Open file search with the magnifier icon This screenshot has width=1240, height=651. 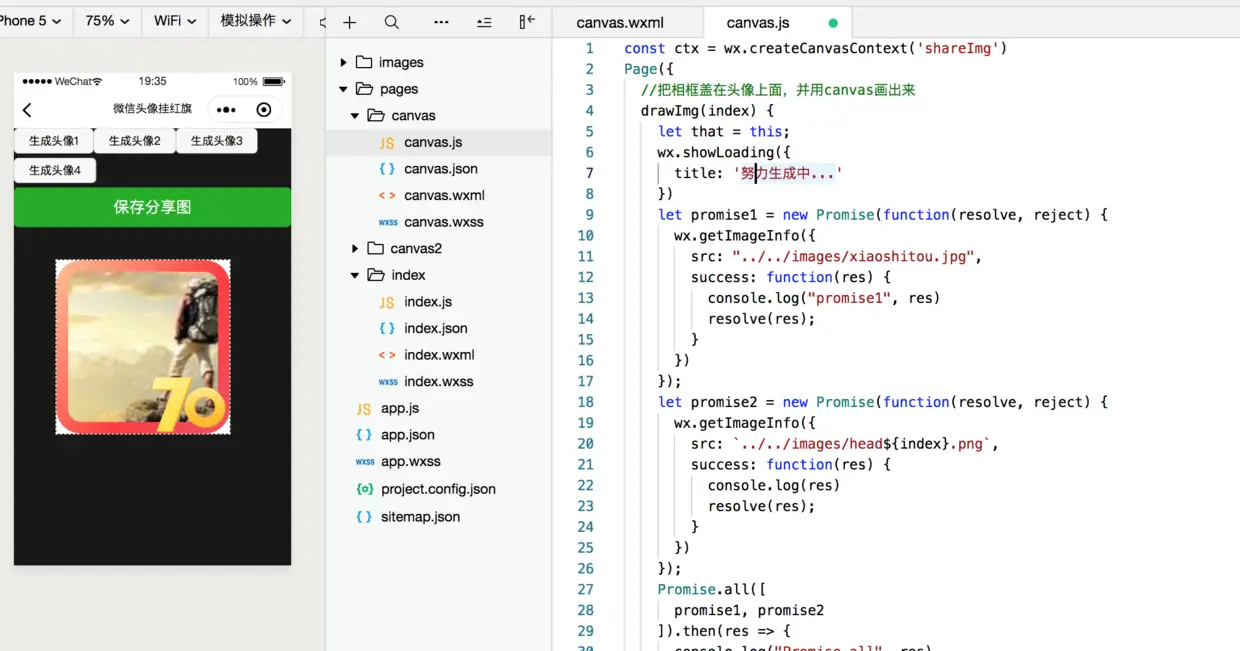(x=392, y=22)
